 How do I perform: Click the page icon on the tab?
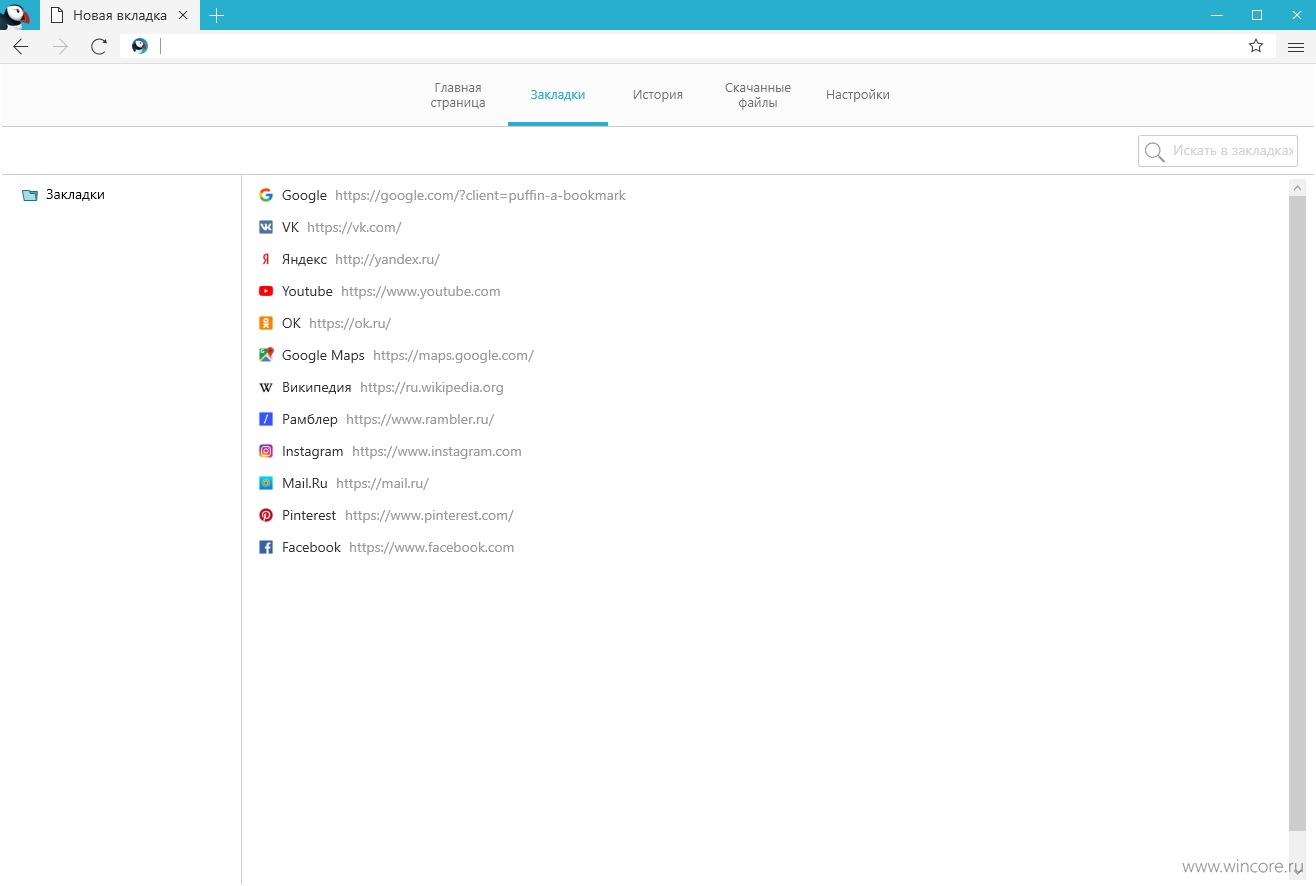tap(57, 16)
